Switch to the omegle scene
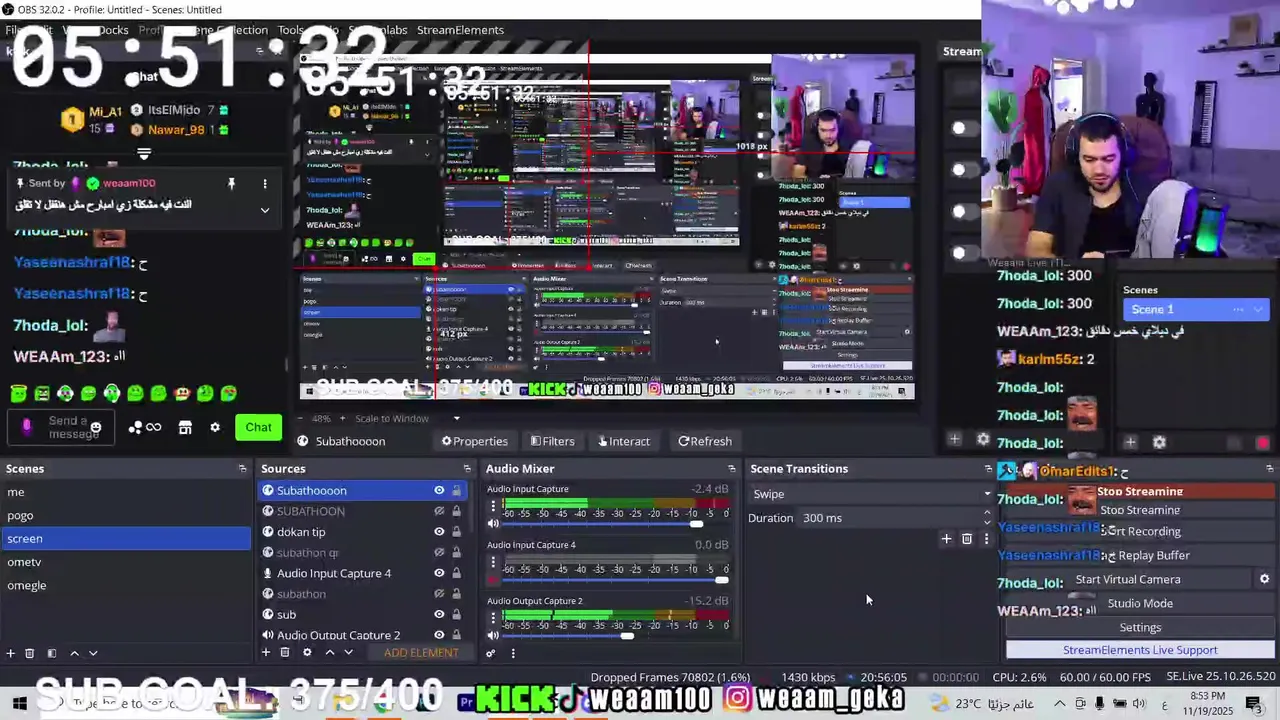 tap(125, 585)
